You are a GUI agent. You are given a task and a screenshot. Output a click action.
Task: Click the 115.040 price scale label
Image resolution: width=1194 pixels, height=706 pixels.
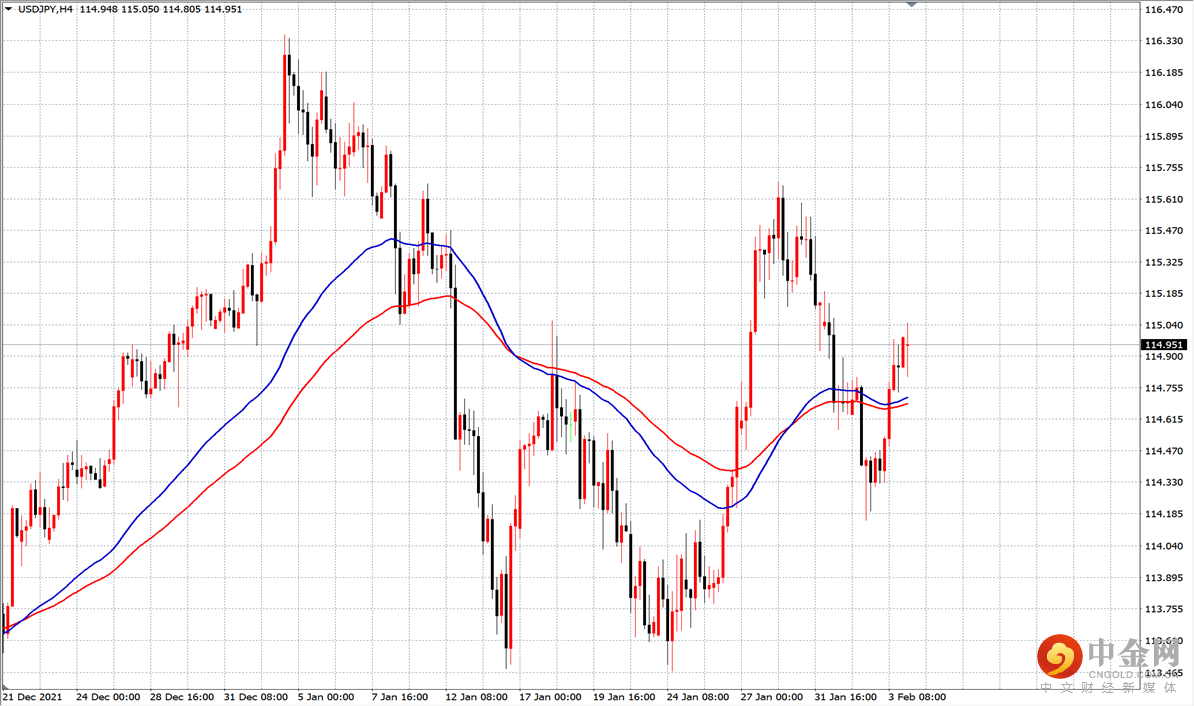[x=1164, y=326]
